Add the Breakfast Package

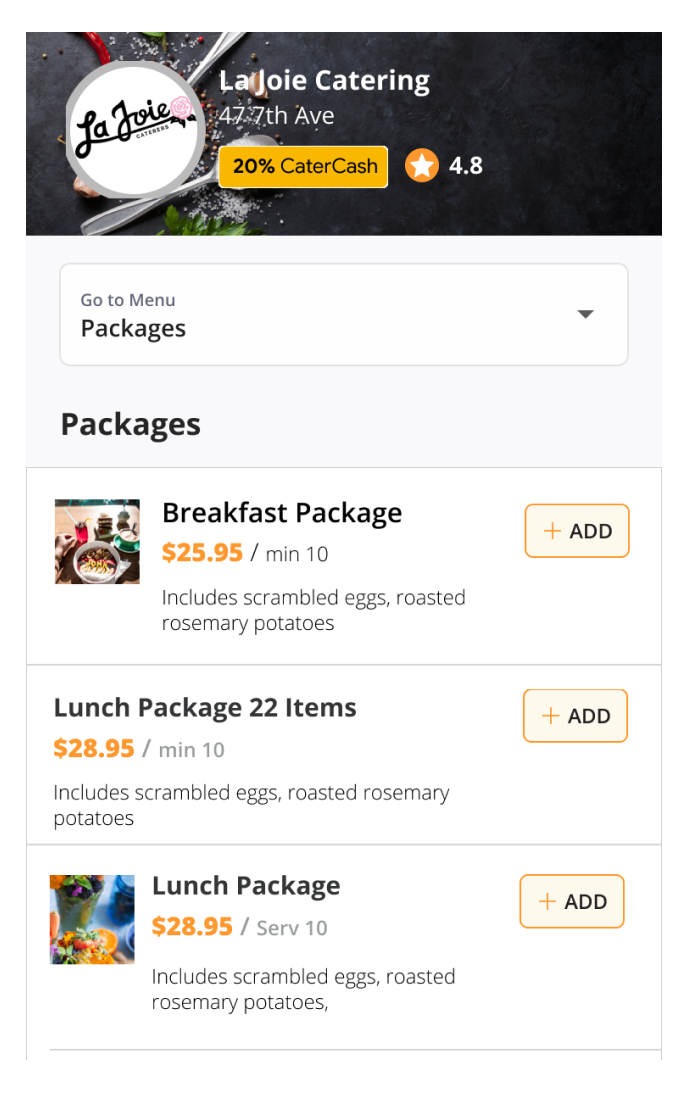pyautogui.click(x=577, y=531)
